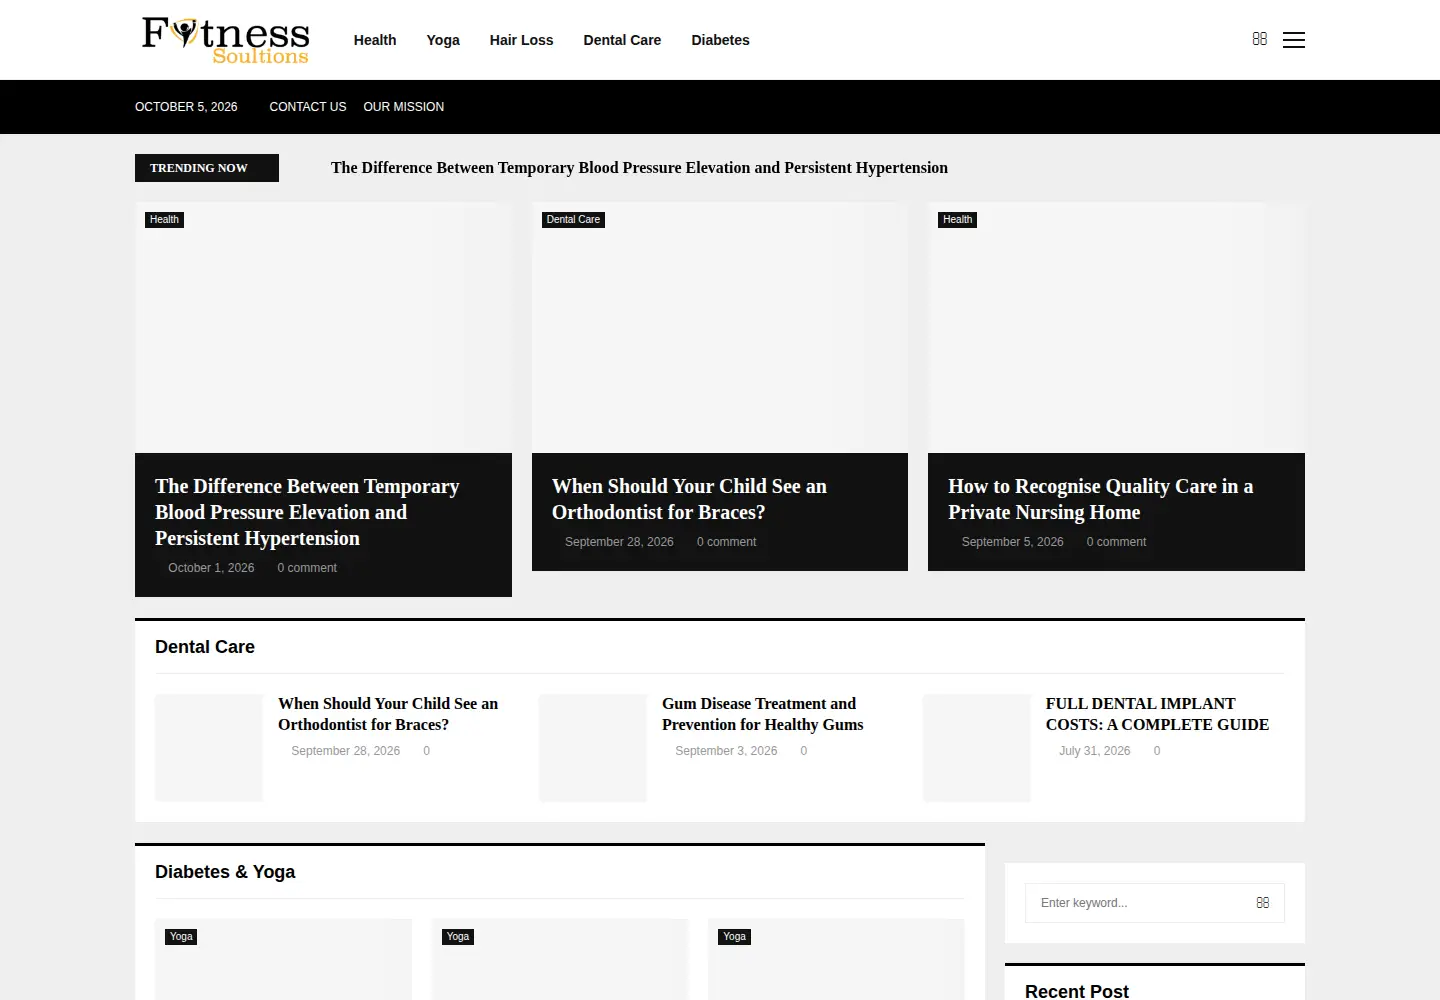This screenshot has height=1000, width=1440.
Task: Open blood pressure featured image
Action: 323,328
